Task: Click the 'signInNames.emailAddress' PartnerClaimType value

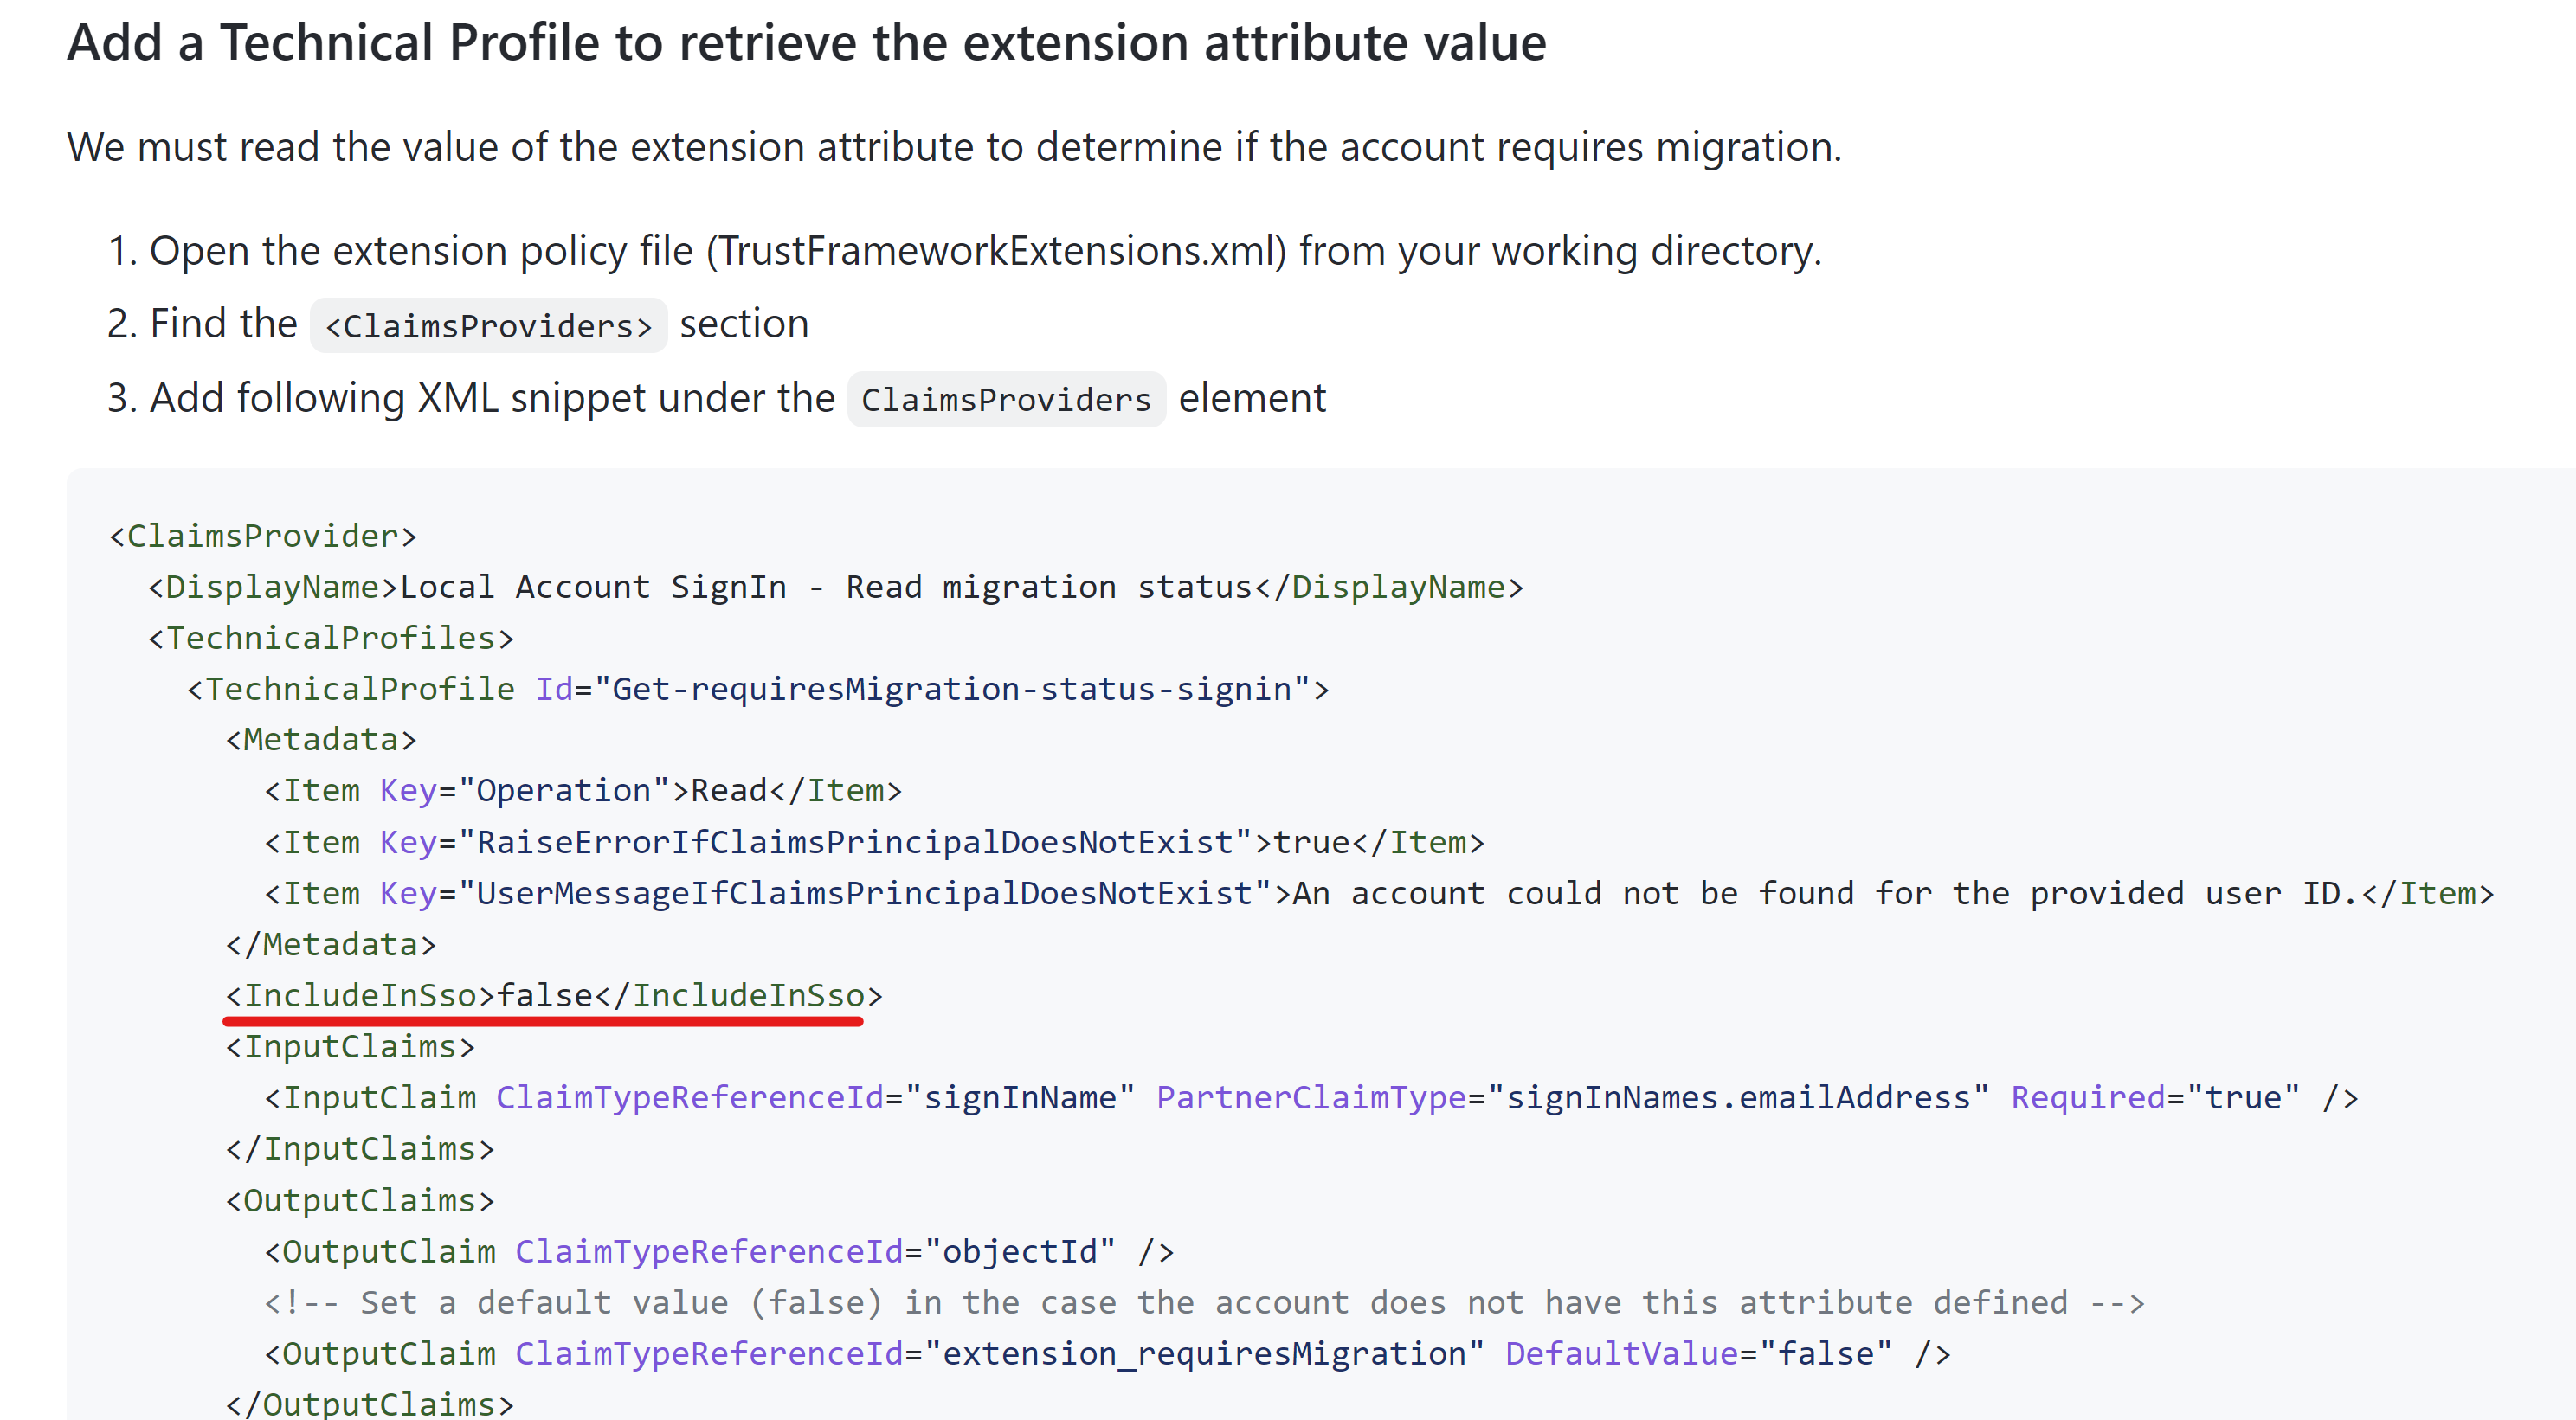Action: 1738,1098
